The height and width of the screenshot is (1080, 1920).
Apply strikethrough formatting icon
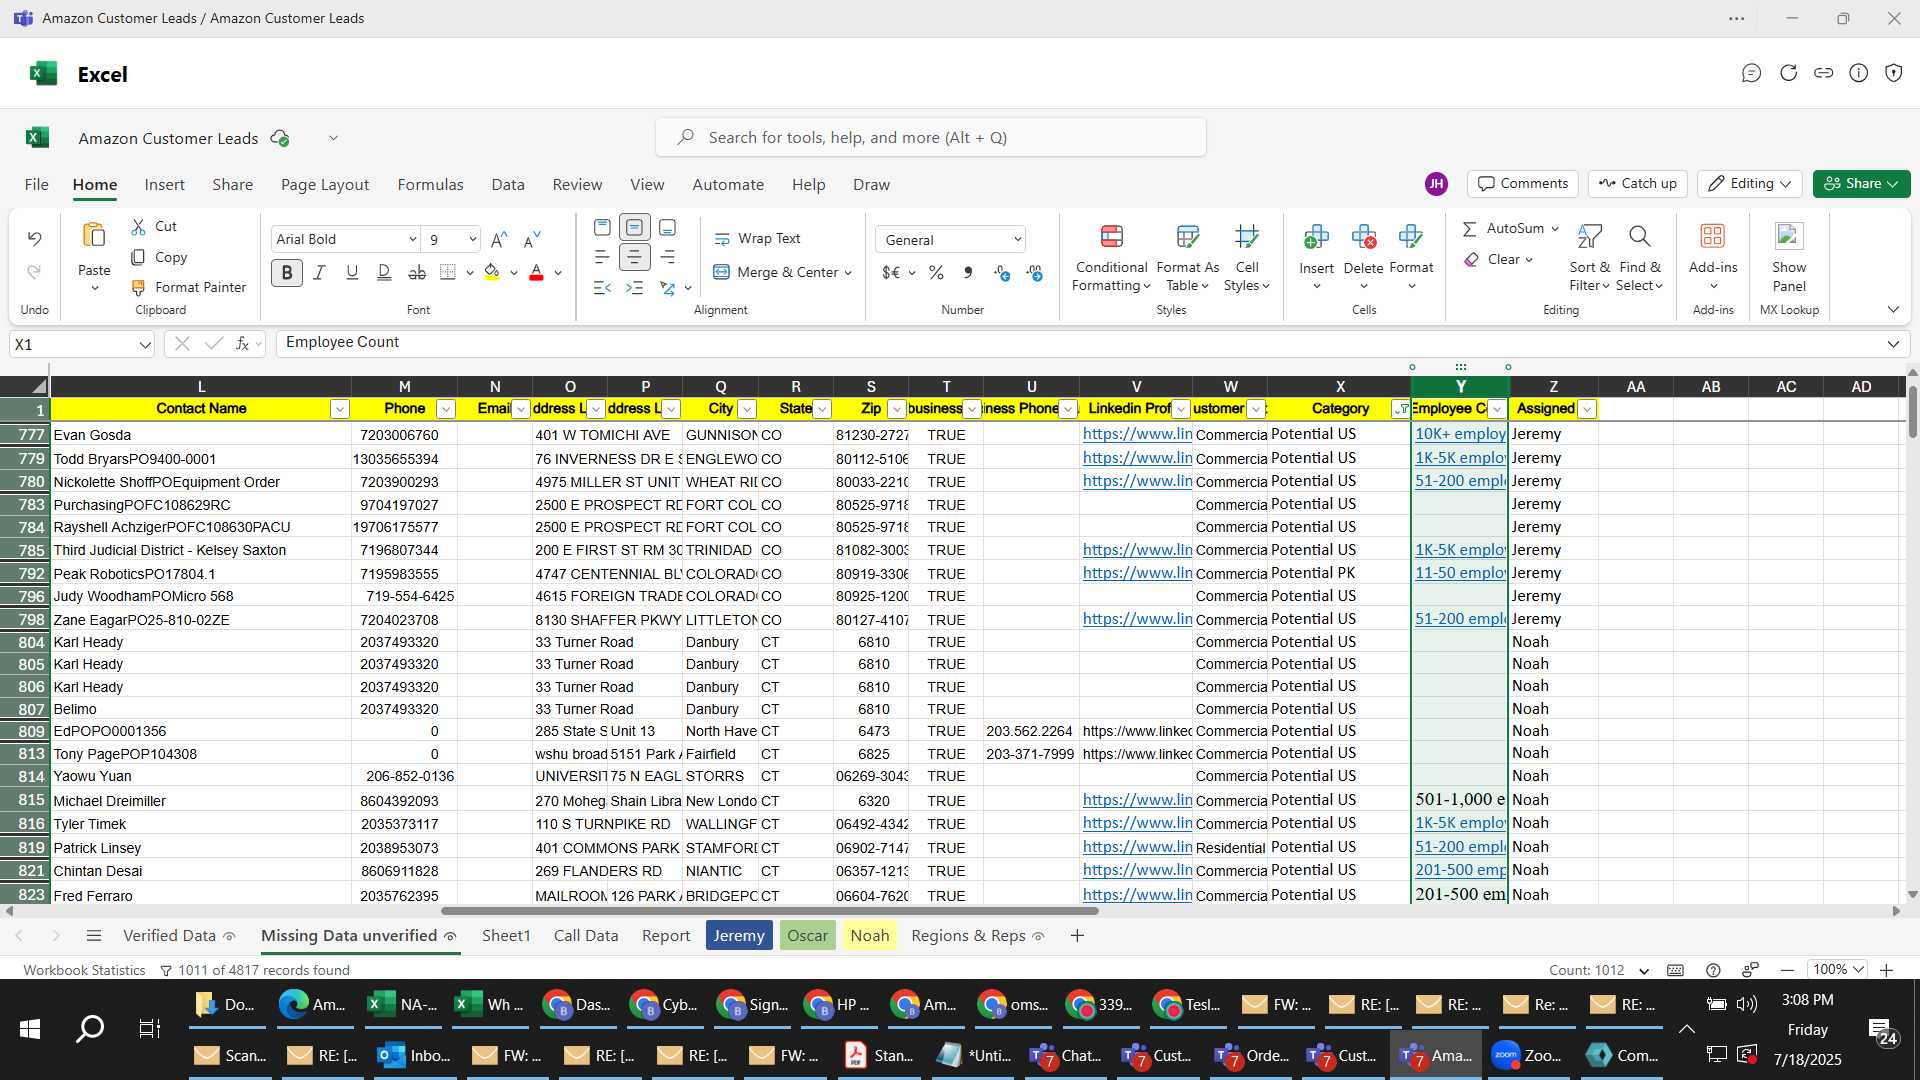click(x=417, y=272)
